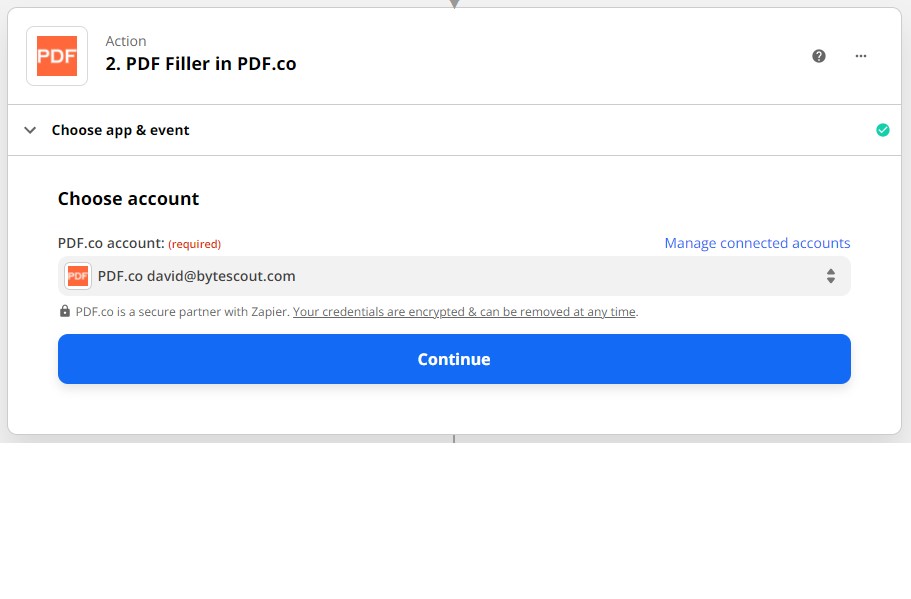The width and height of the screenshot is (911, 599).
Task: Click the Action label above the title
Action: point(125,41)
